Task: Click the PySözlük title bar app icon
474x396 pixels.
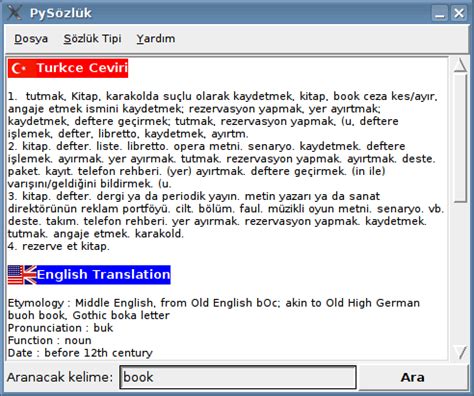Action: coord(14,13)
